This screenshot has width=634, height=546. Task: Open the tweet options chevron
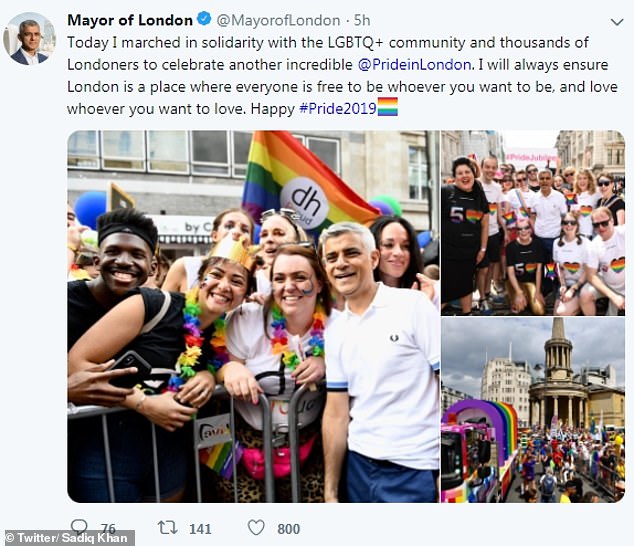point(617,22)
